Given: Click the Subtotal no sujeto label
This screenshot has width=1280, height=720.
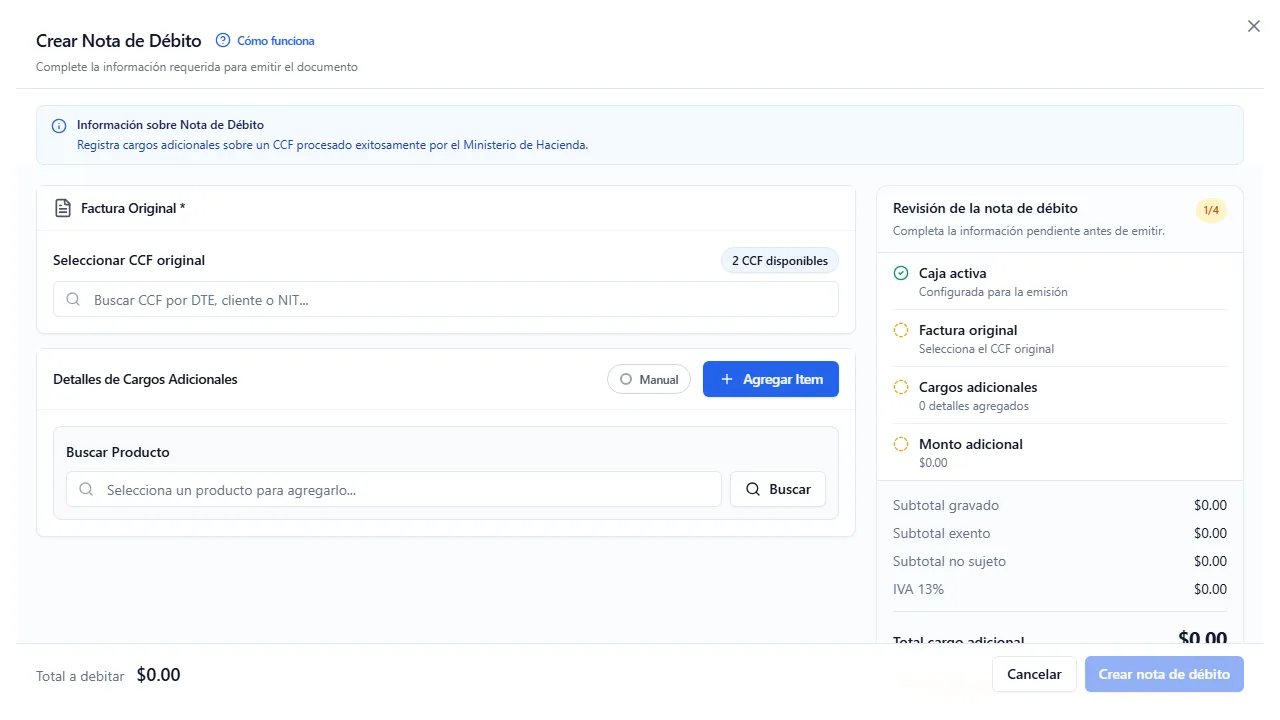Looking at the screenshot, I should [x=949, y=561].
